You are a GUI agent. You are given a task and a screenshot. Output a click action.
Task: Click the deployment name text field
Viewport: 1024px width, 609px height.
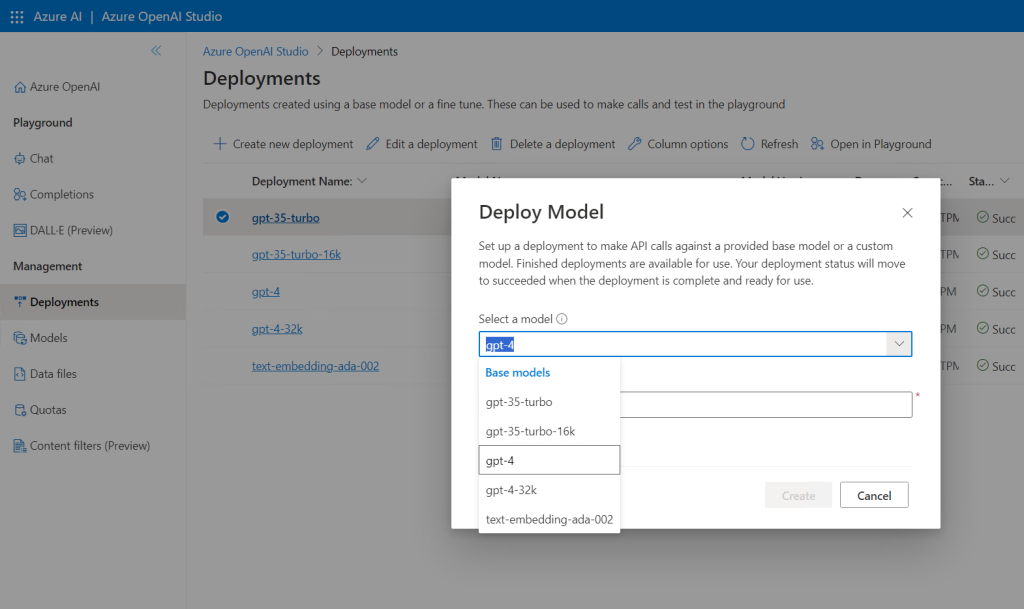765,404
